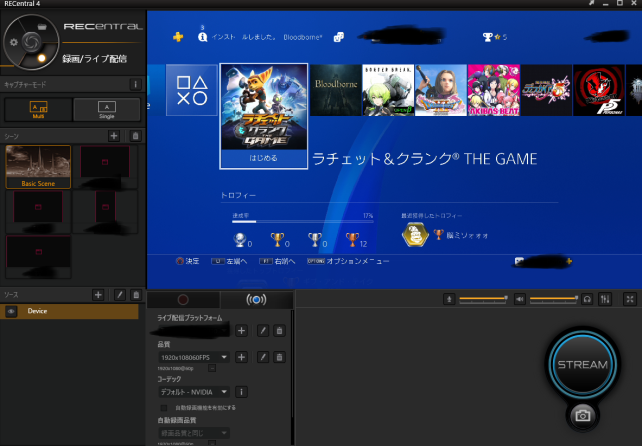Delete the 品質 quality preset

[280, 357]
